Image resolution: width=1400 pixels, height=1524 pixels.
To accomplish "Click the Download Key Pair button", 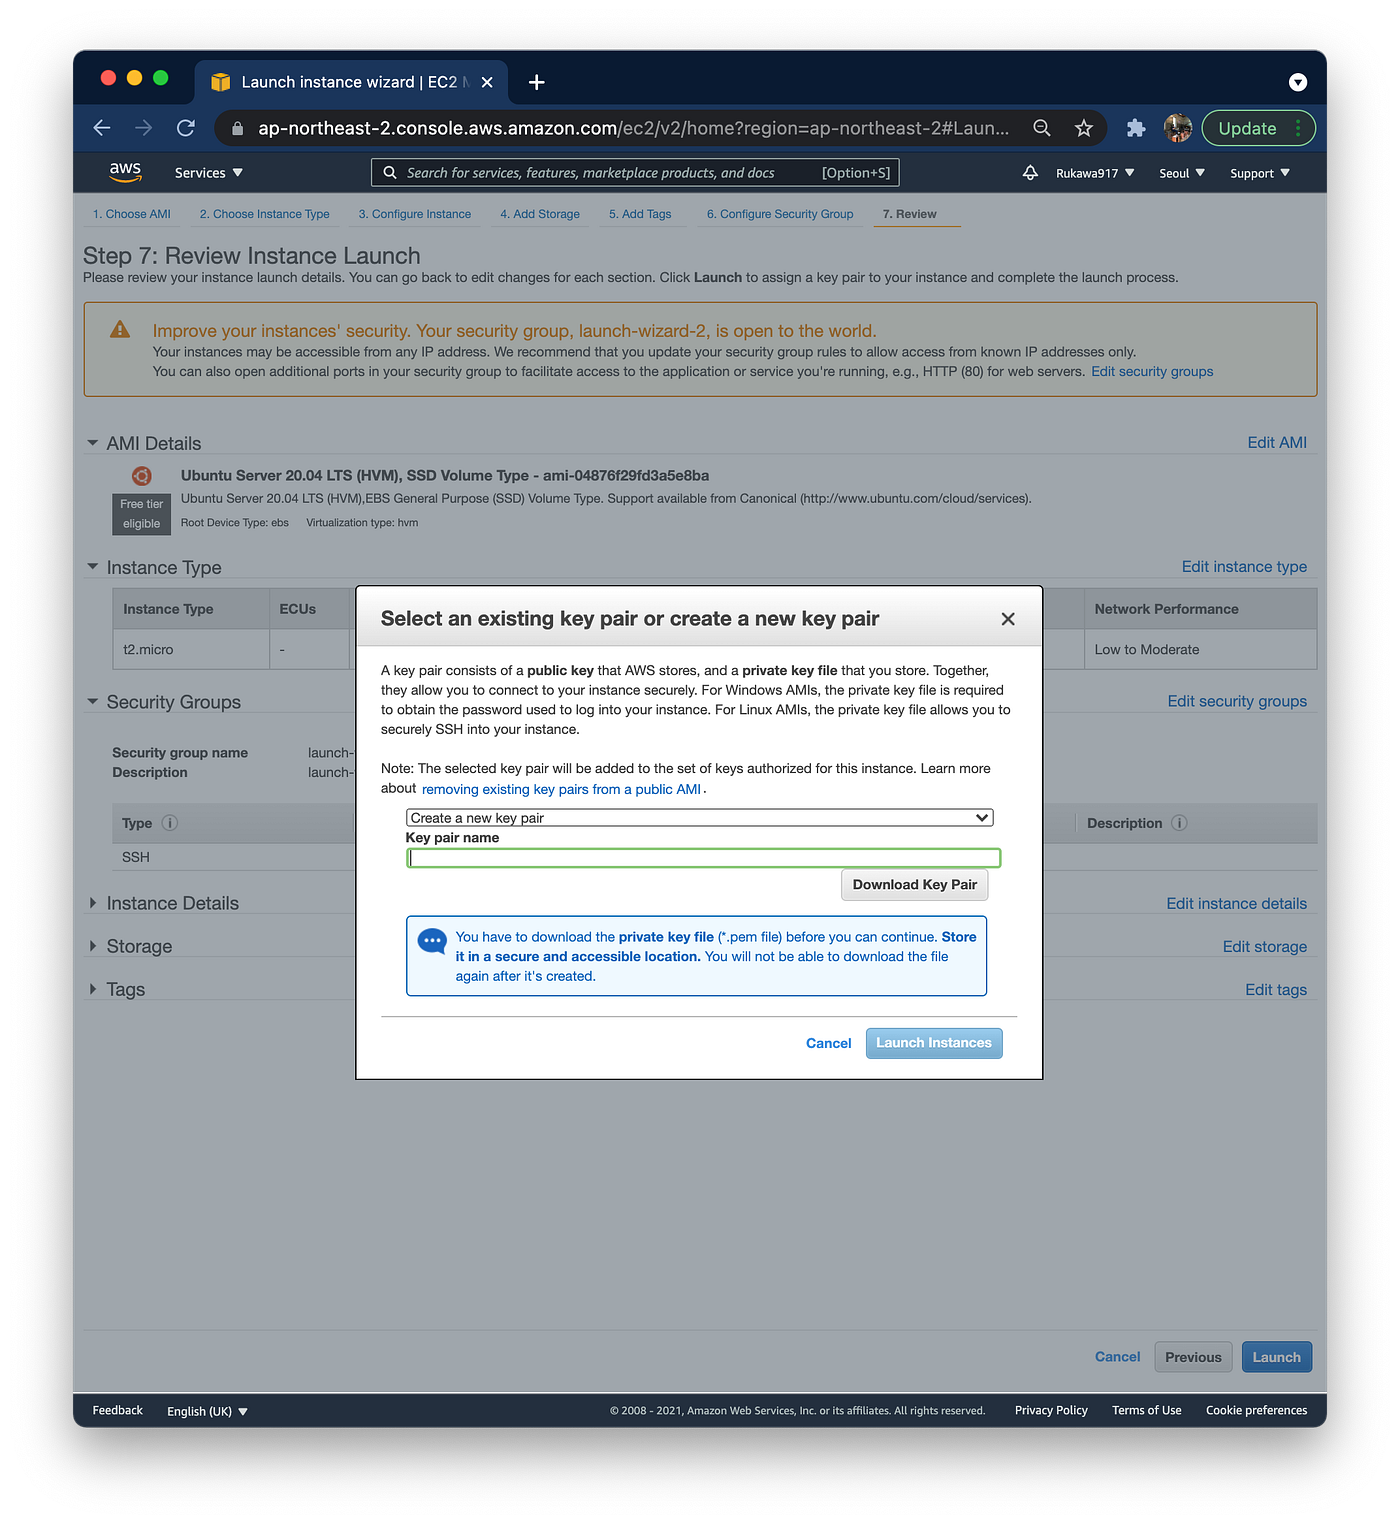I will pyautogui.click(x=915, y=885).
